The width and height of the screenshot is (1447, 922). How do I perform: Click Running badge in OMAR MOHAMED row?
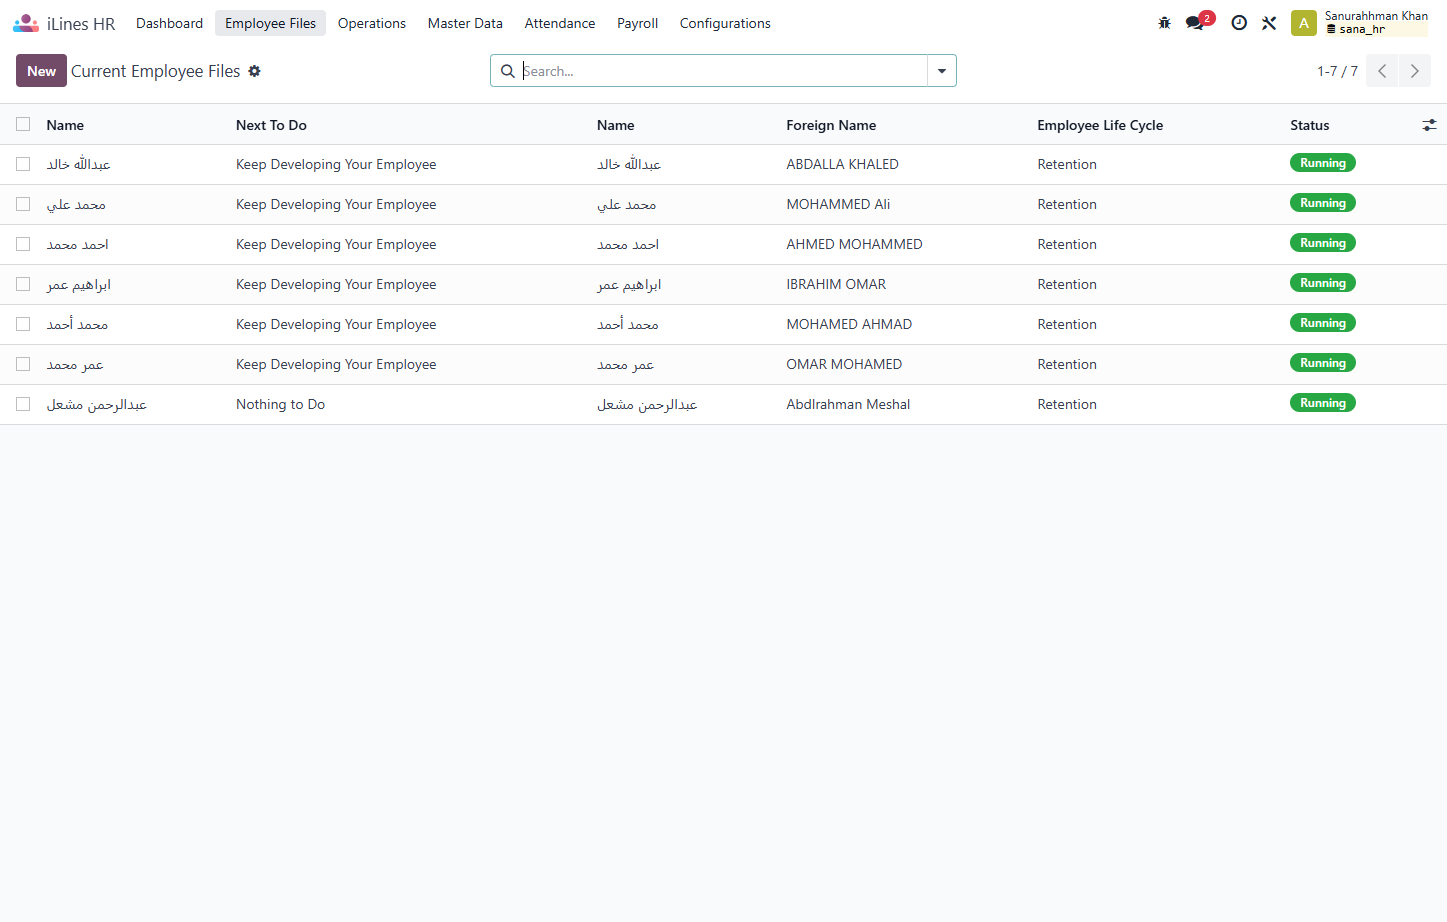point(1322,363)
